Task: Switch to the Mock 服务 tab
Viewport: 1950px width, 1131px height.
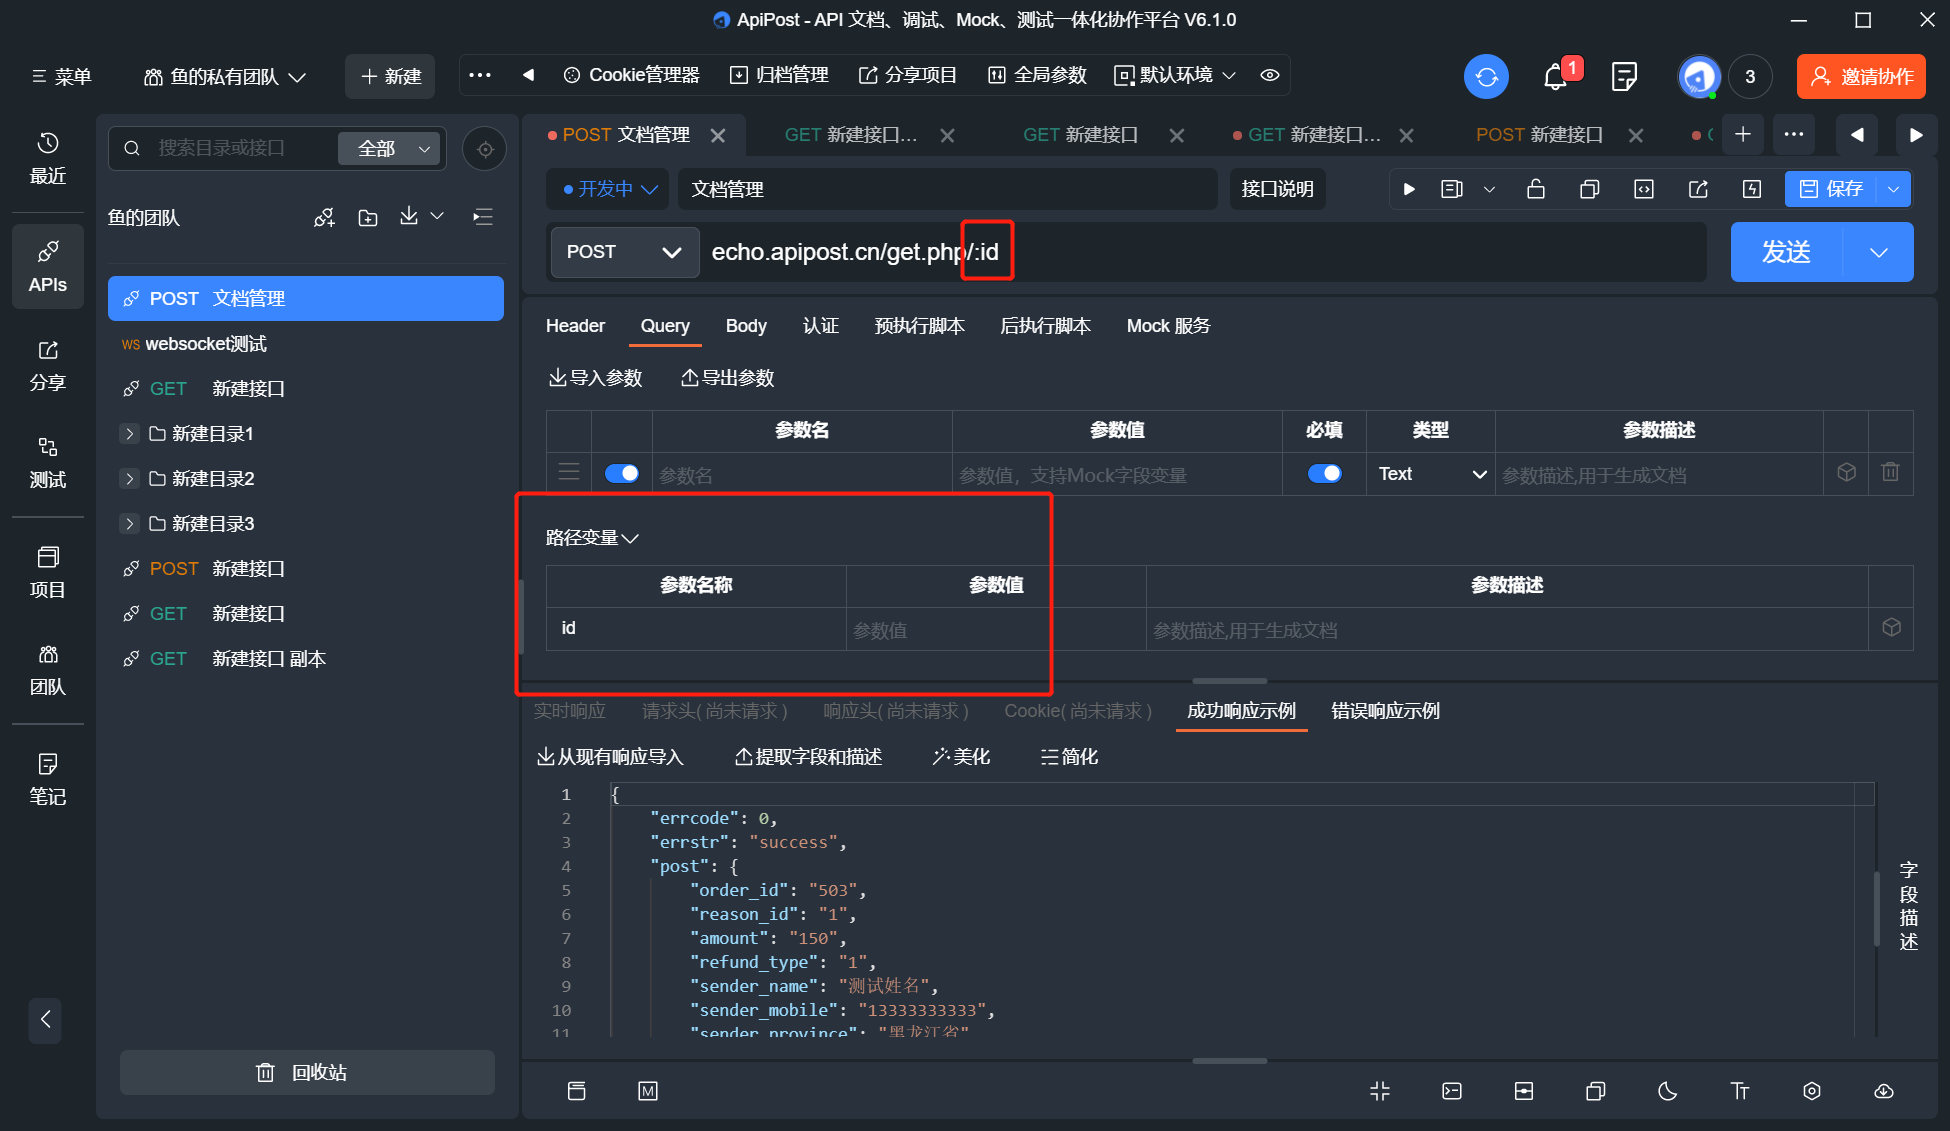Action: point(1168,326)
